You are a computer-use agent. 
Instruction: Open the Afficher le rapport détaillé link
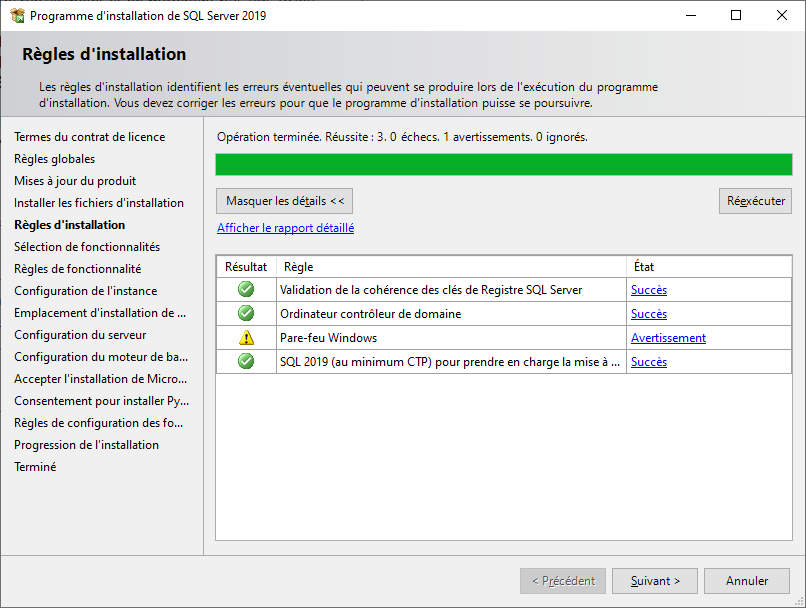tap(285, 228)
